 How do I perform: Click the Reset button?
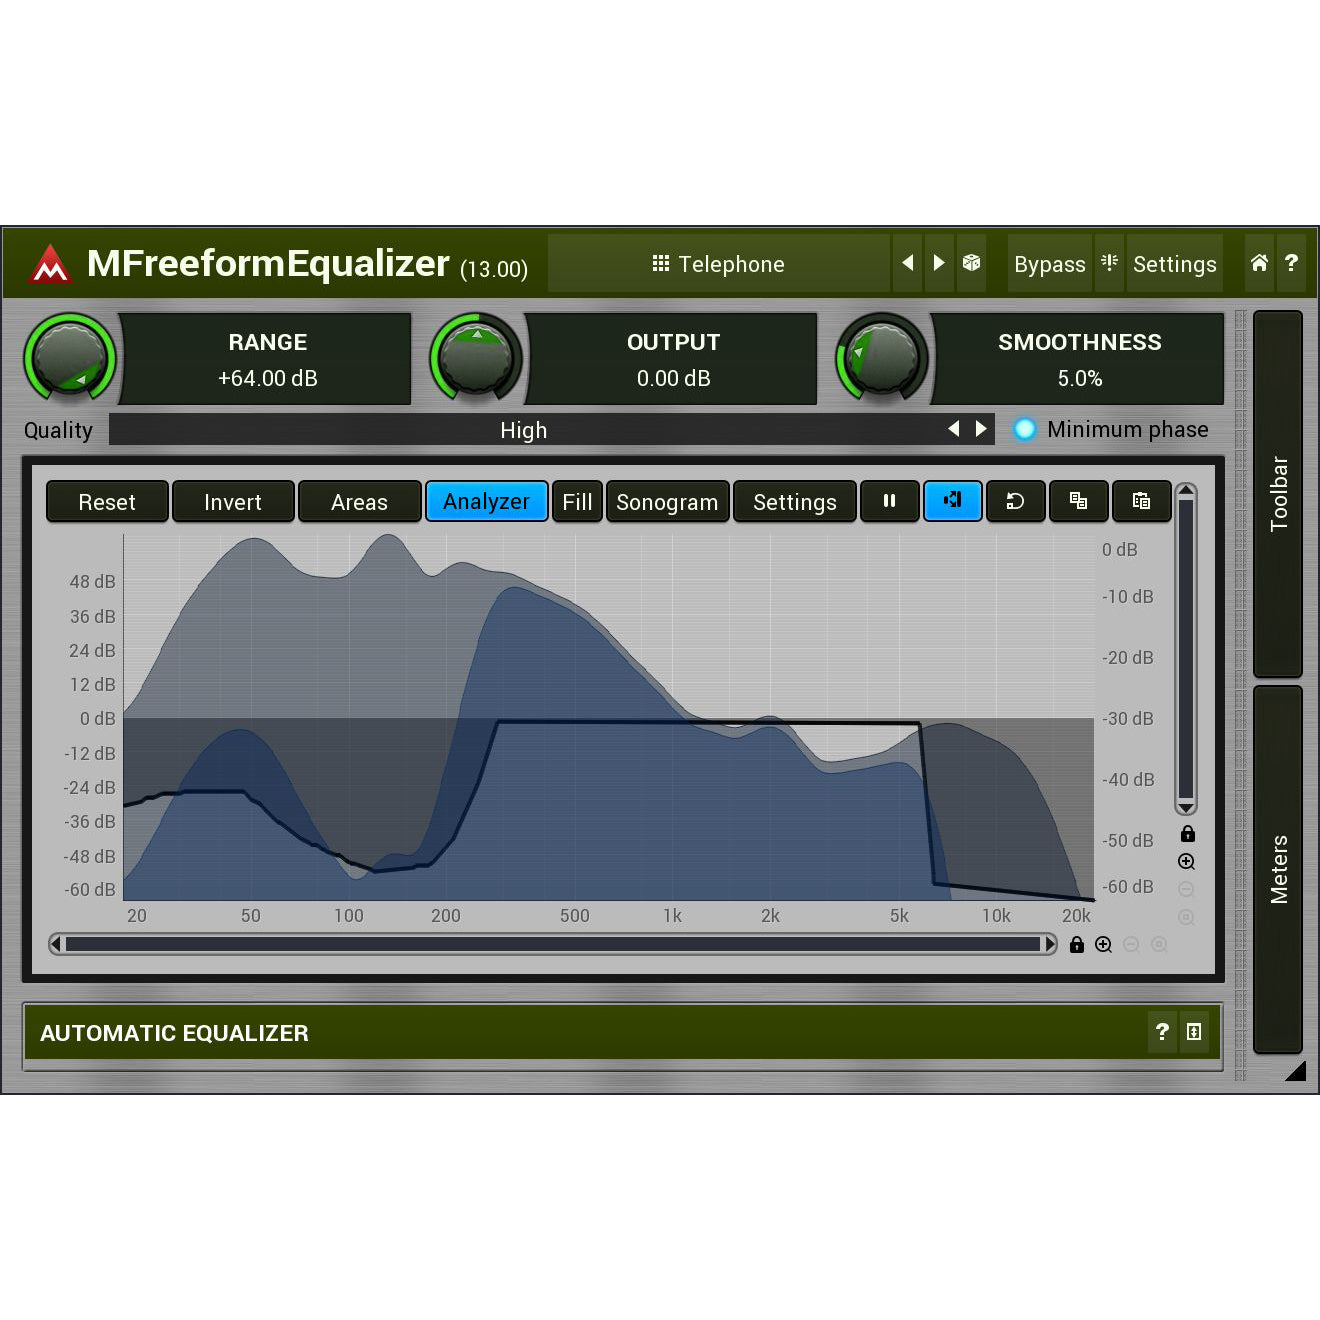(107, 502)
